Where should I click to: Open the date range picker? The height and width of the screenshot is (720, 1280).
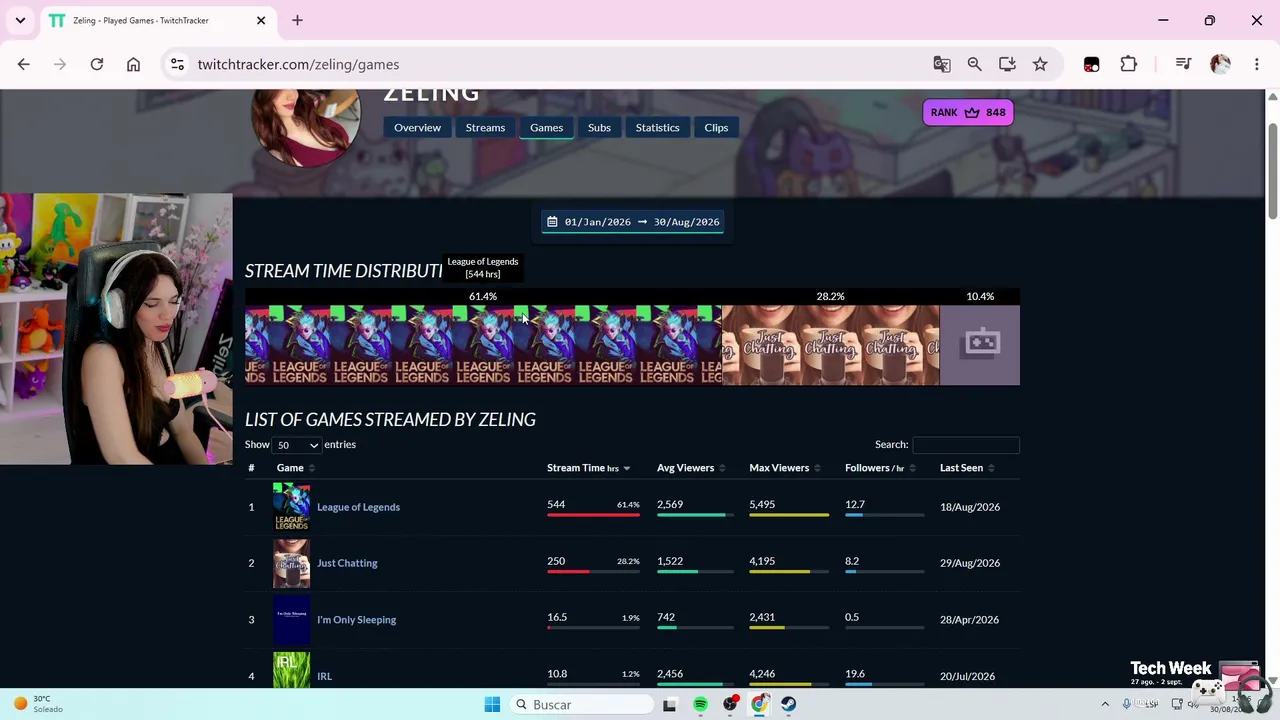pos(632,222)
